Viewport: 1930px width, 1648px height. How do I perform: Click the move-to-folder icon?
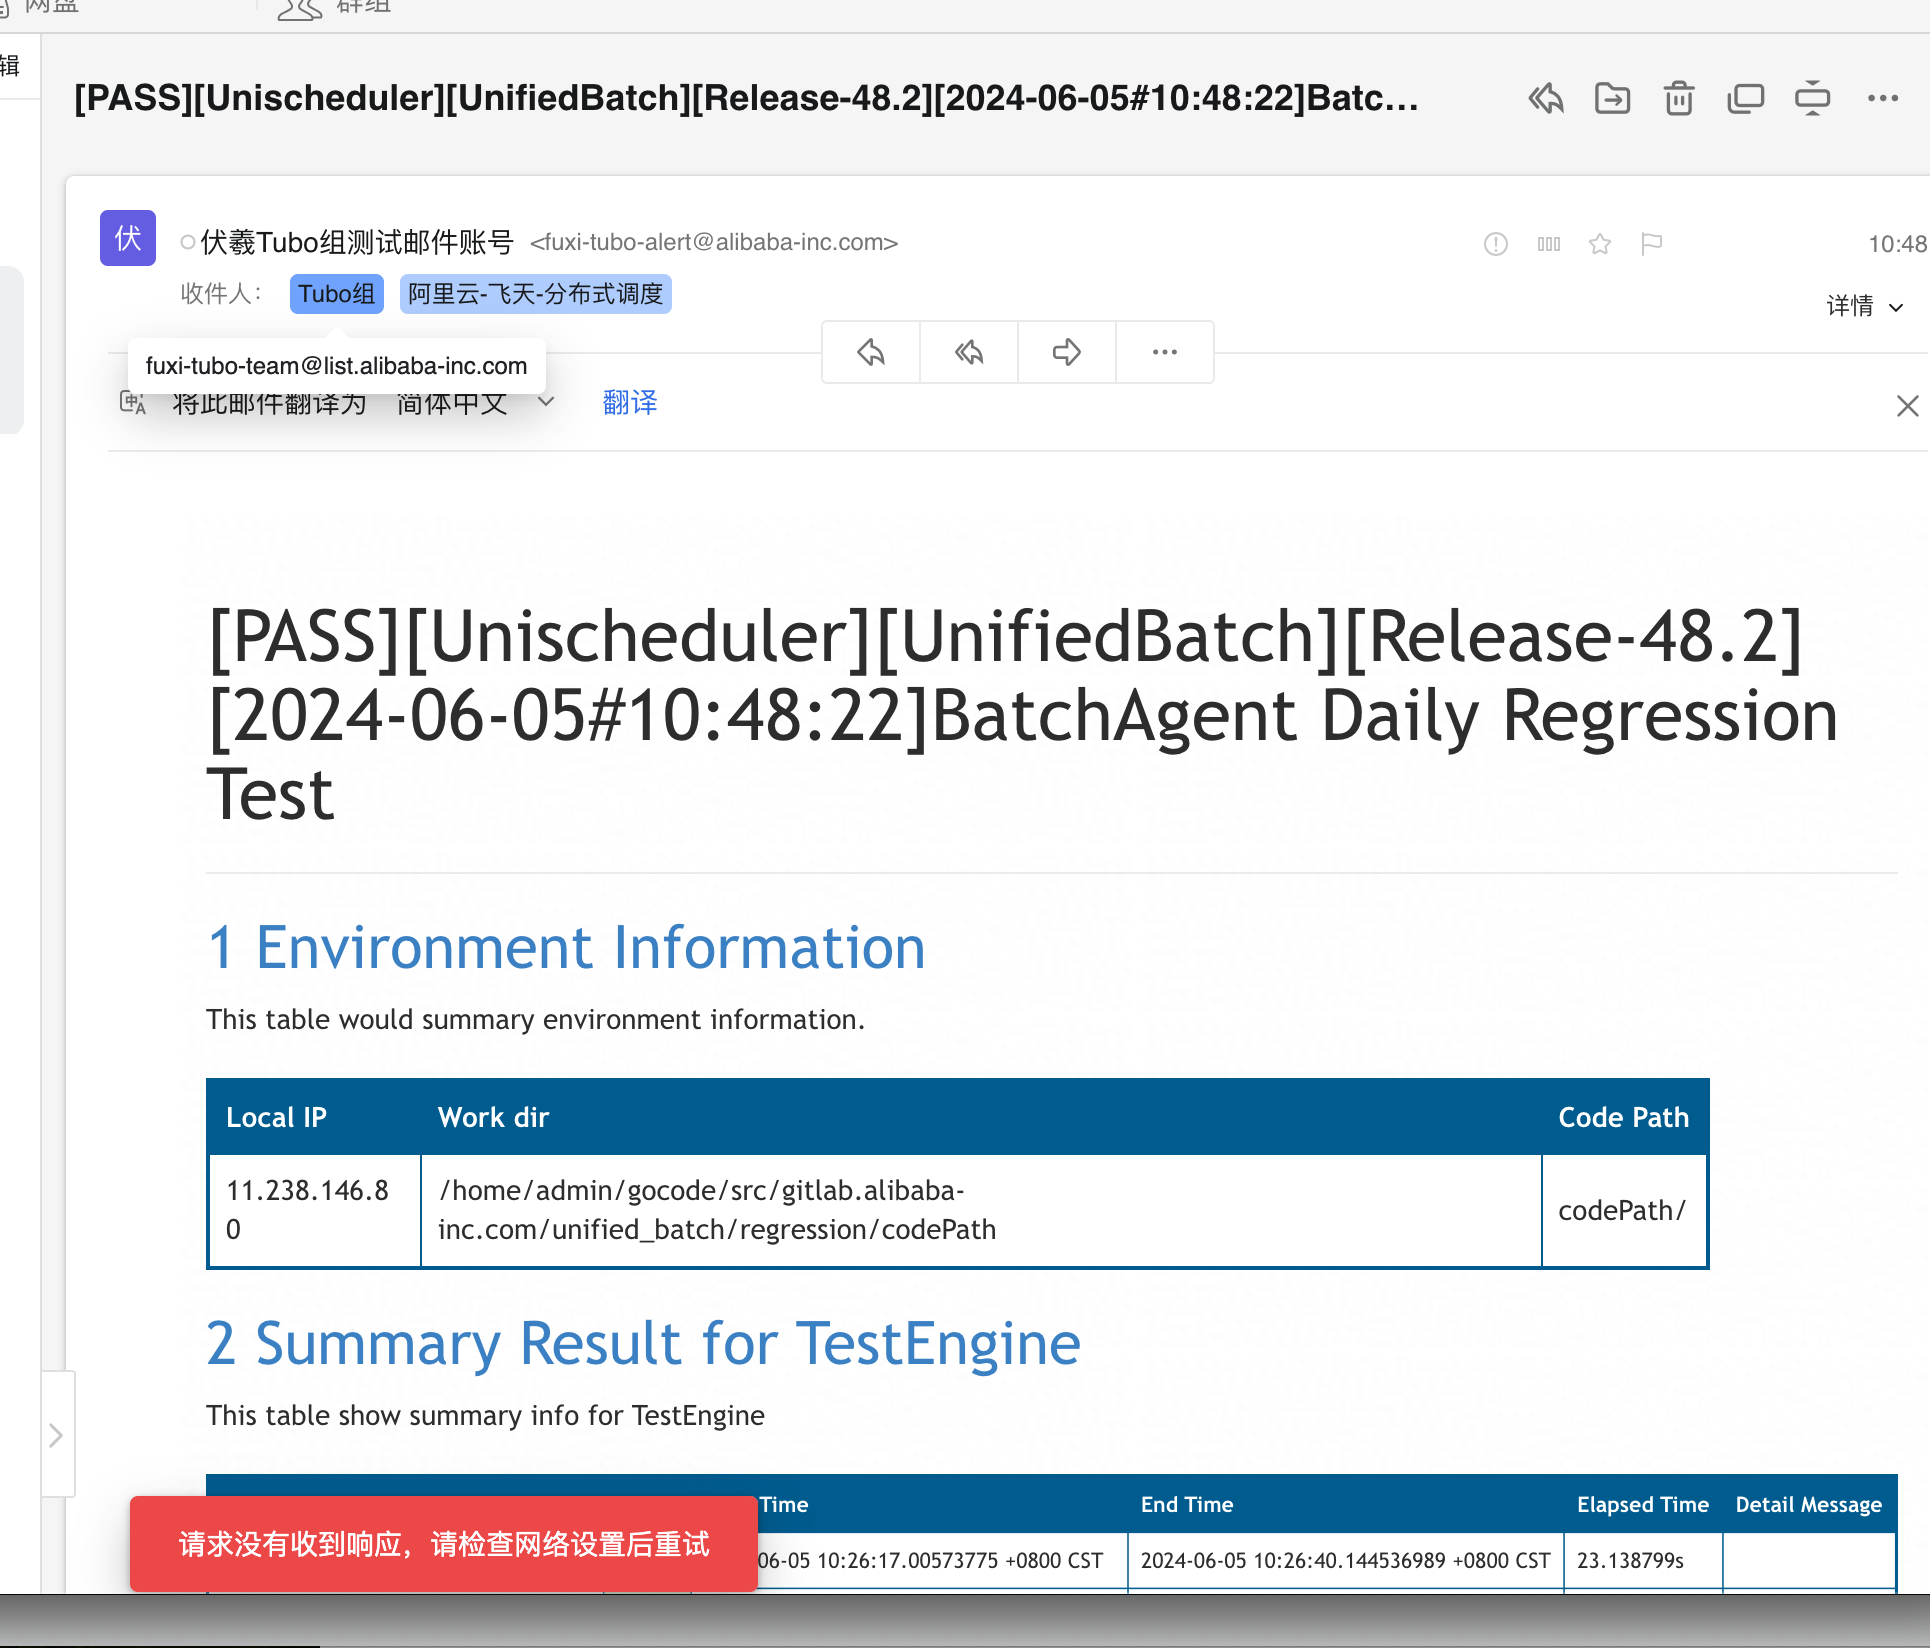(x=1612, y=99)
